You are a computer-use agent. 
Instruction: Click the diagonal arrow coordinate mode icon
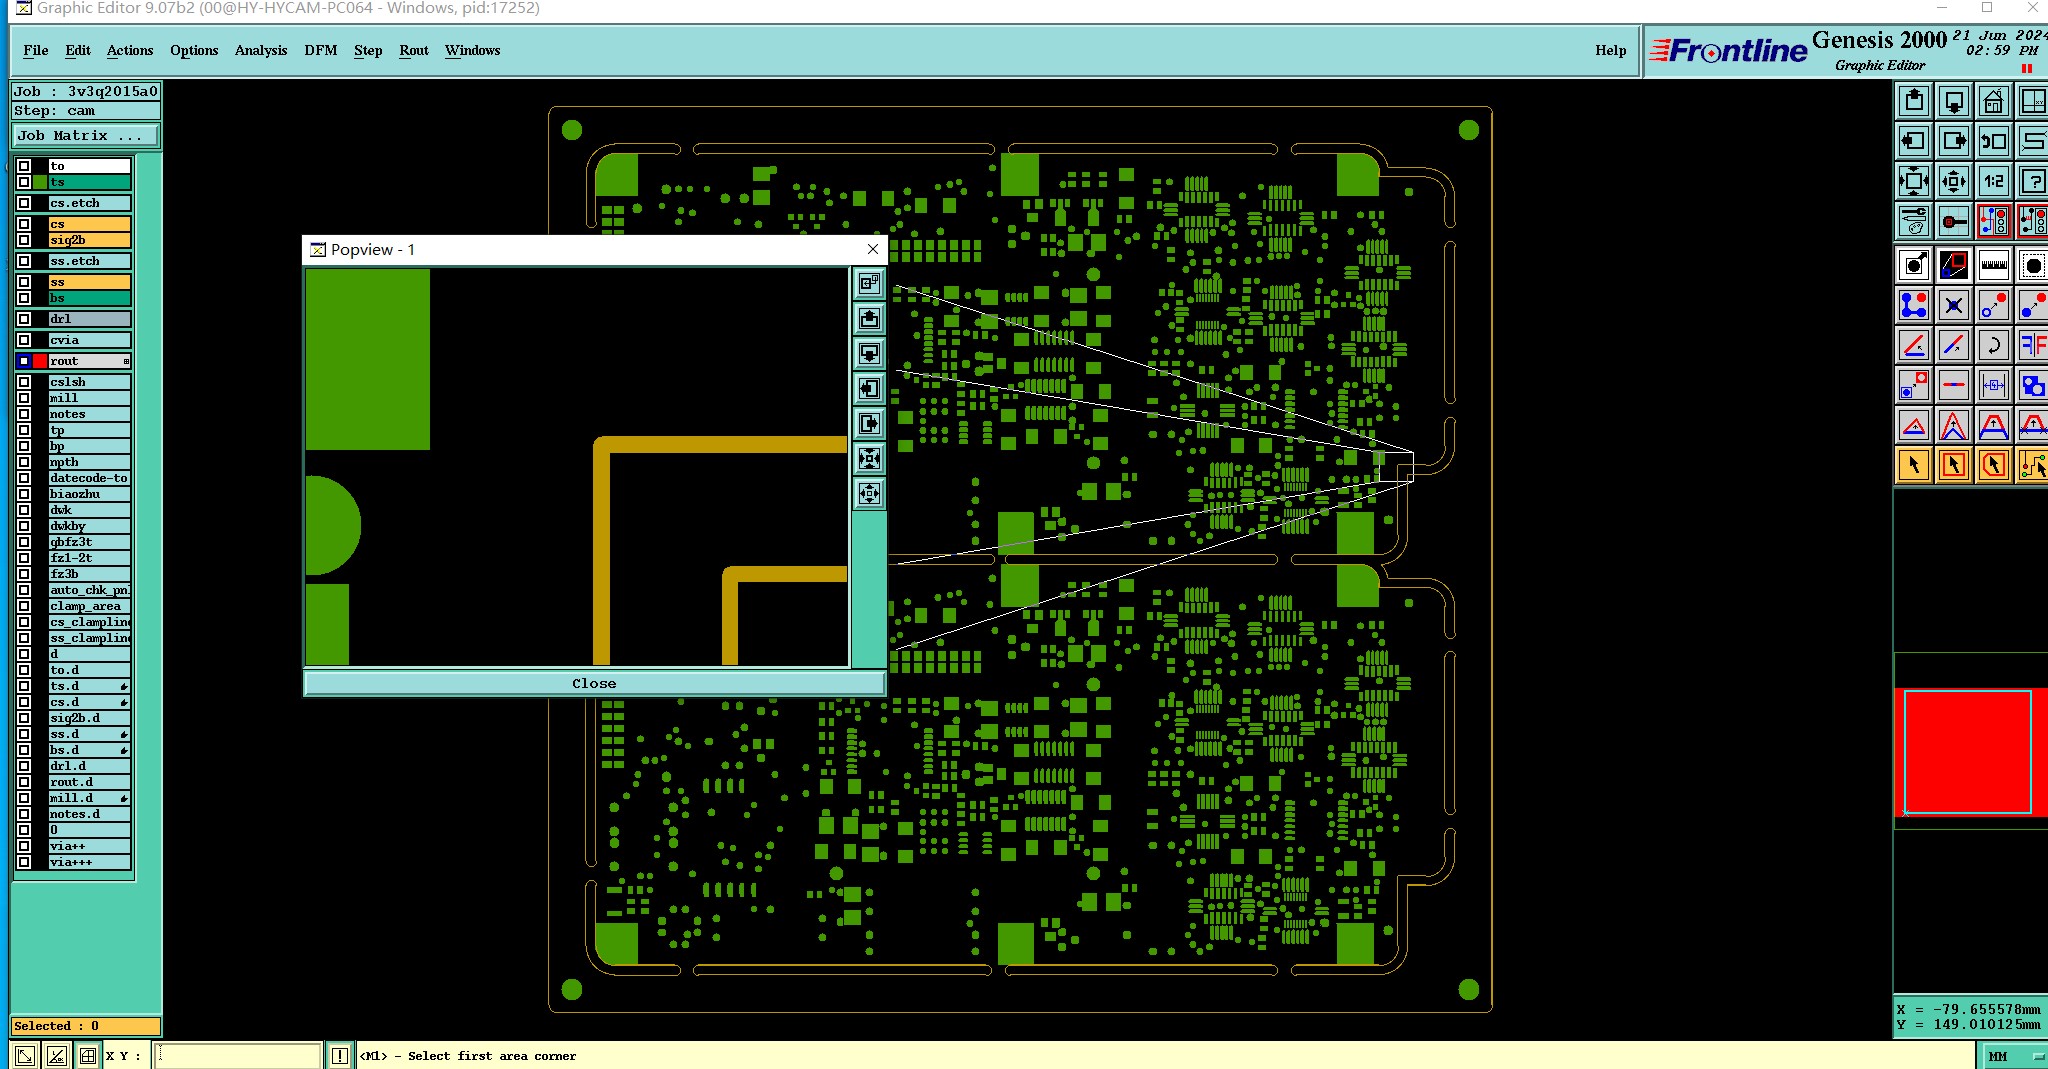(25, 1055)
